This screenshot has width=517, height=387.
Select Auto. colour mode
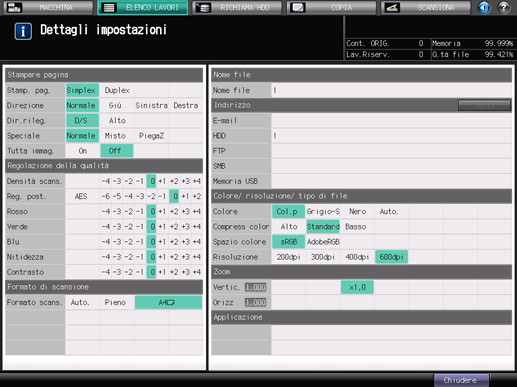[392, 212]
